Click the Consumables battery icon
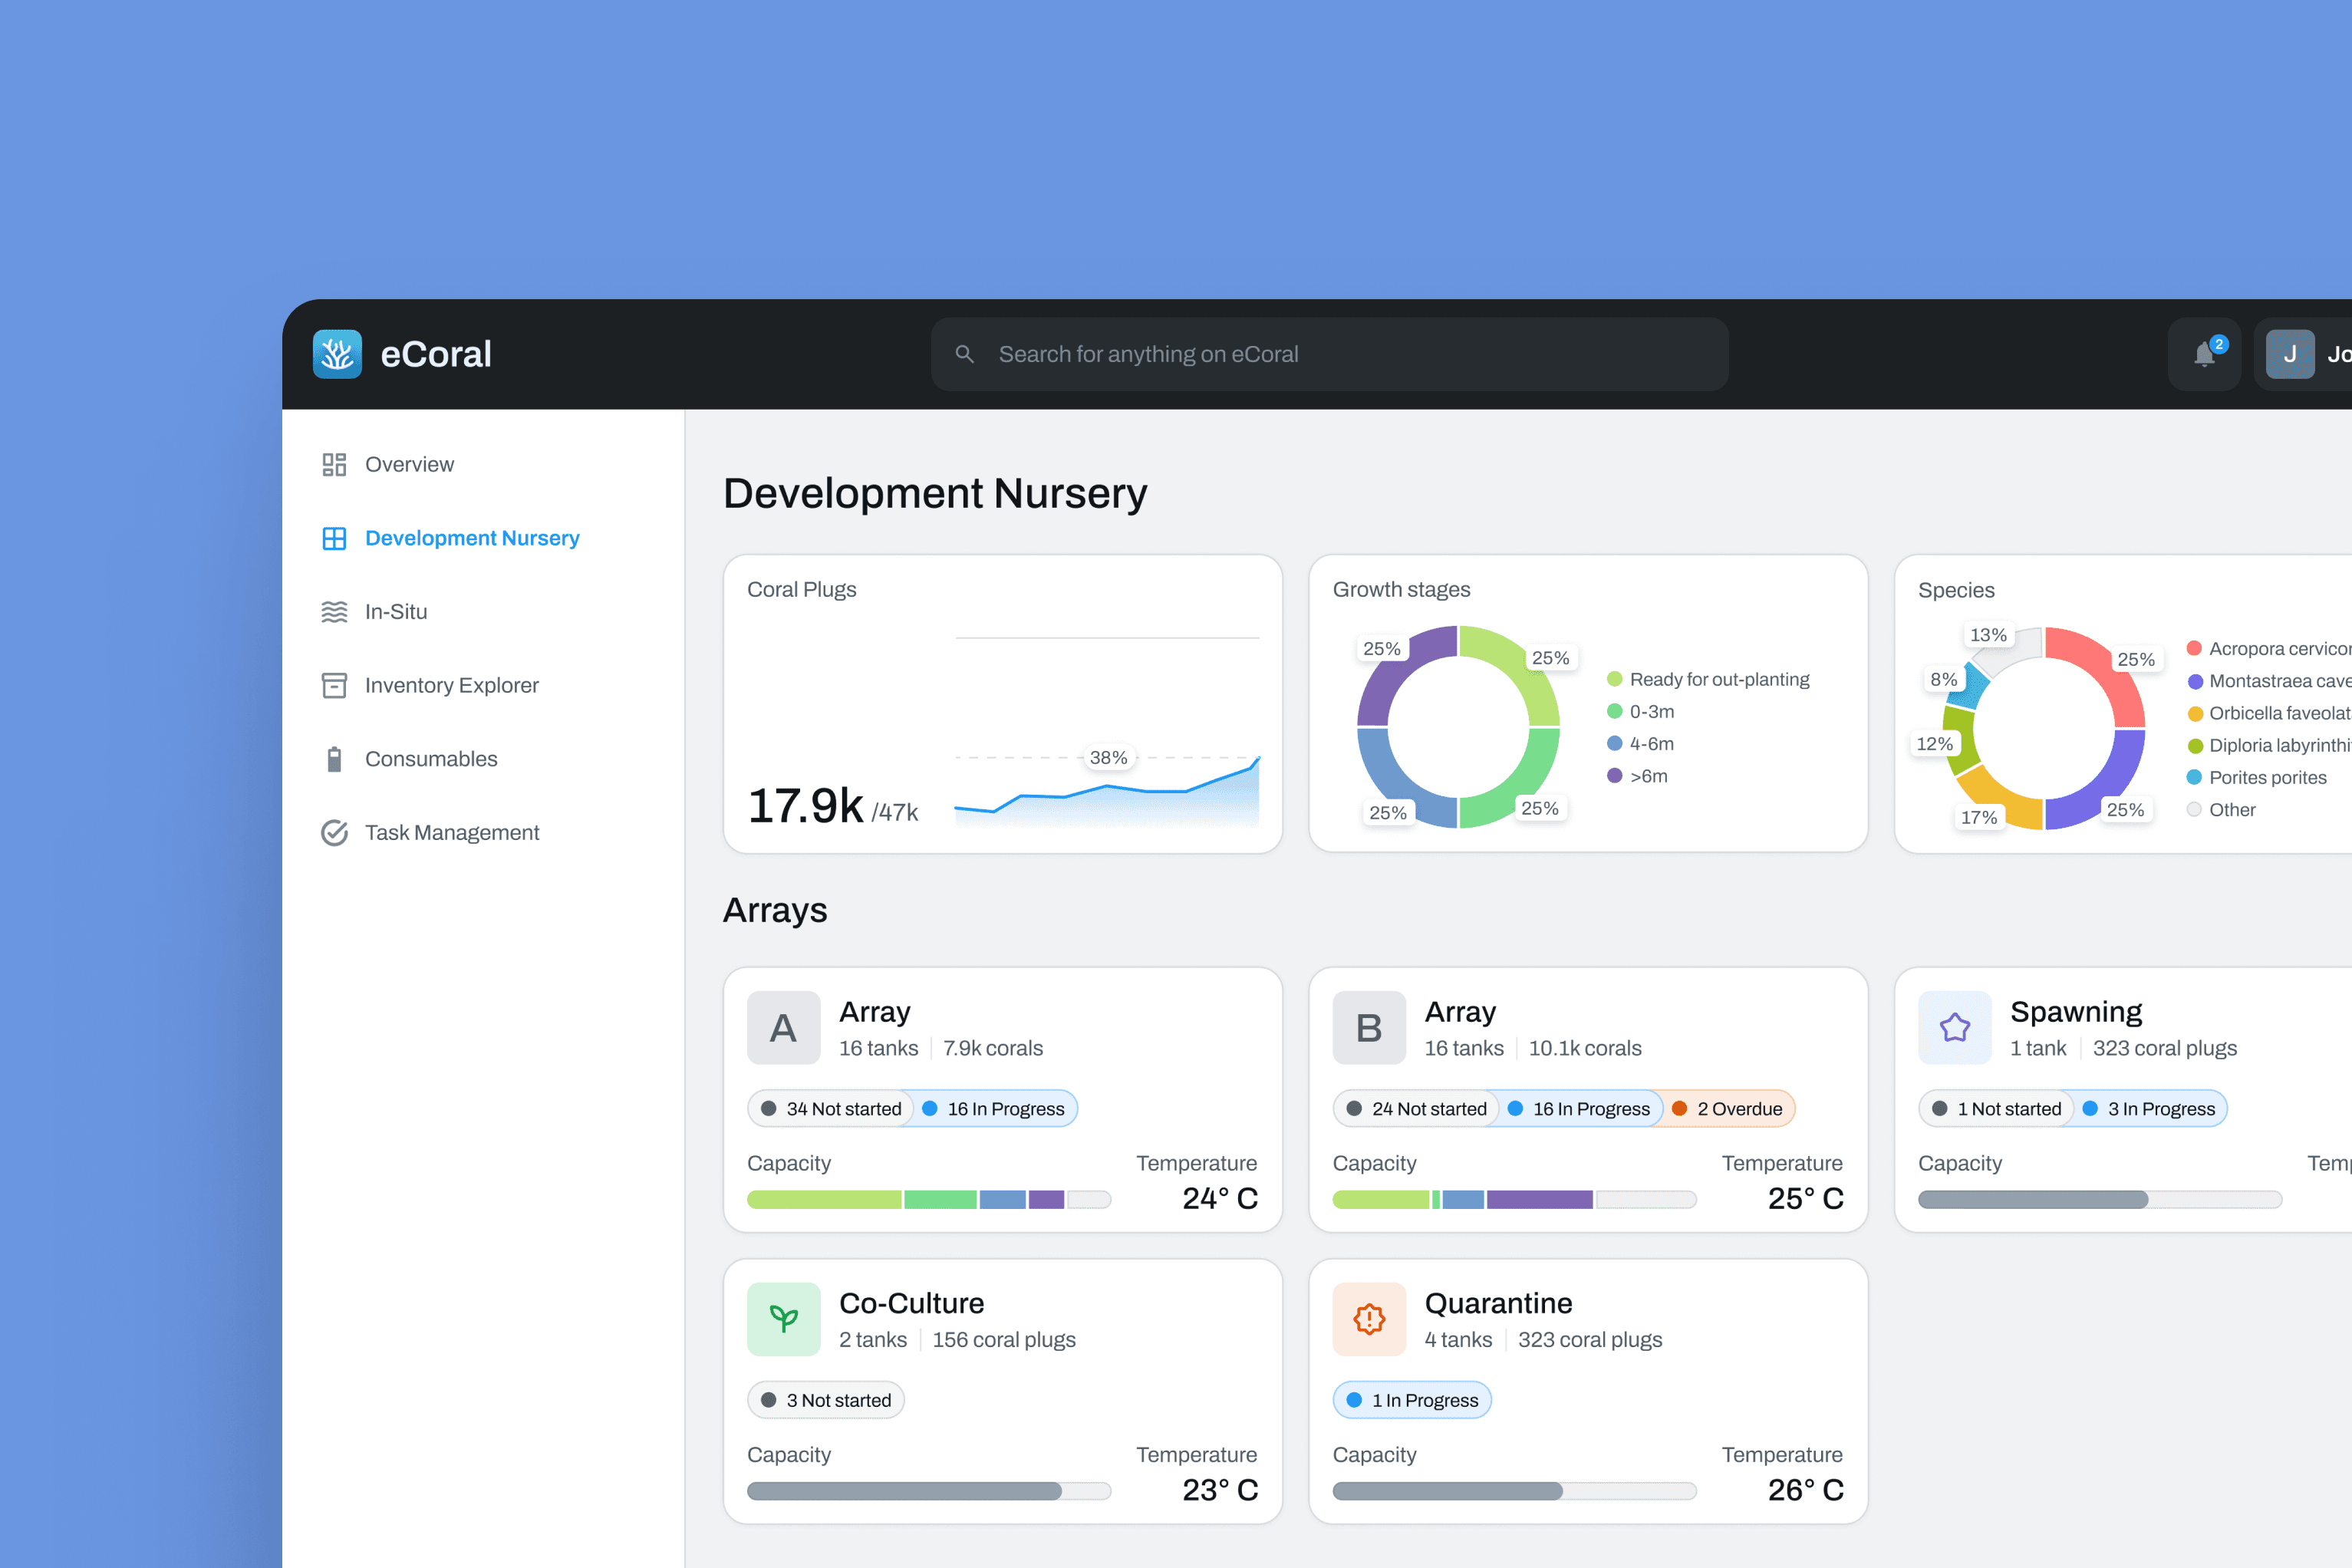2352x1568 pixels. tap(334, 759)
